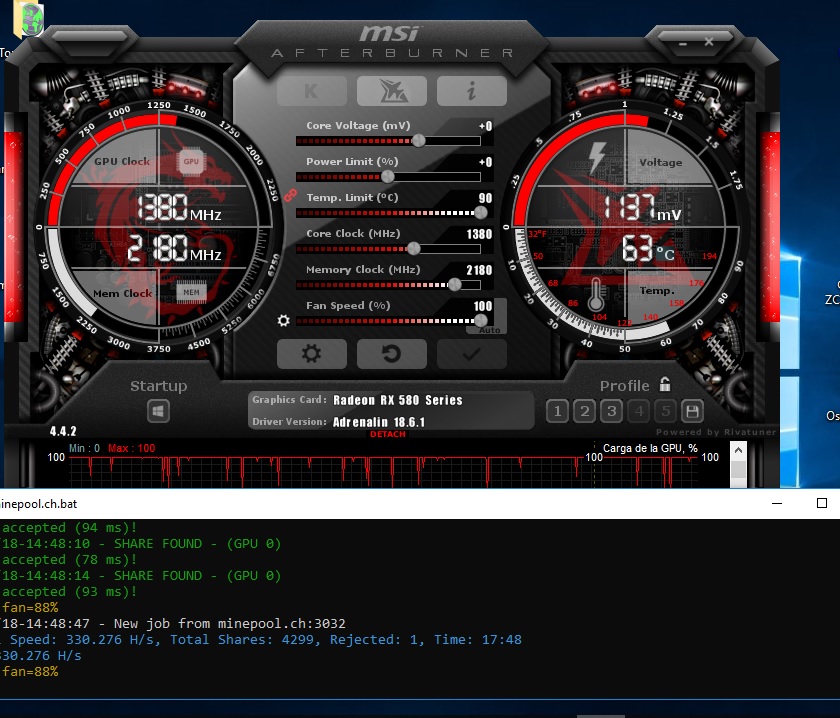Reset settings with the circular arrow button
This screenshot has height=718, width=840.
point(392,354)
